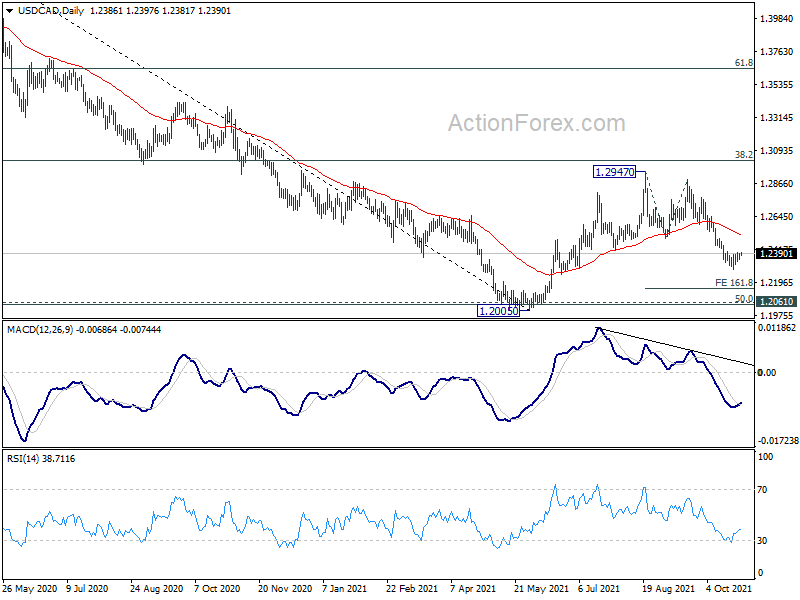
Task: Open the ActionForex.com watermark link
Action: tap(536, 123)
